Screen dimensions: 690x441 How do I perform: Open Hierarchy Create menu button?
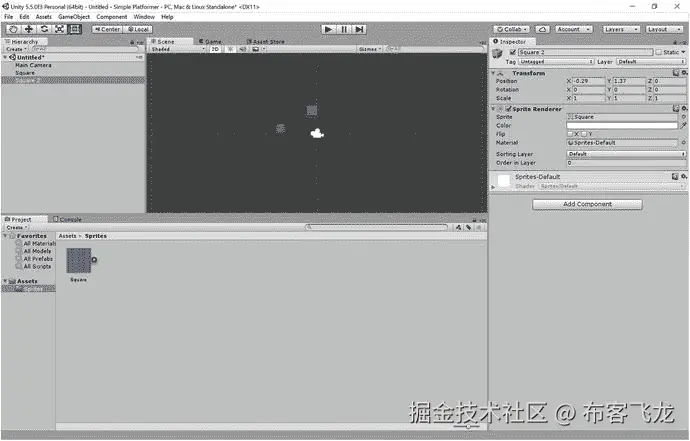16,49
